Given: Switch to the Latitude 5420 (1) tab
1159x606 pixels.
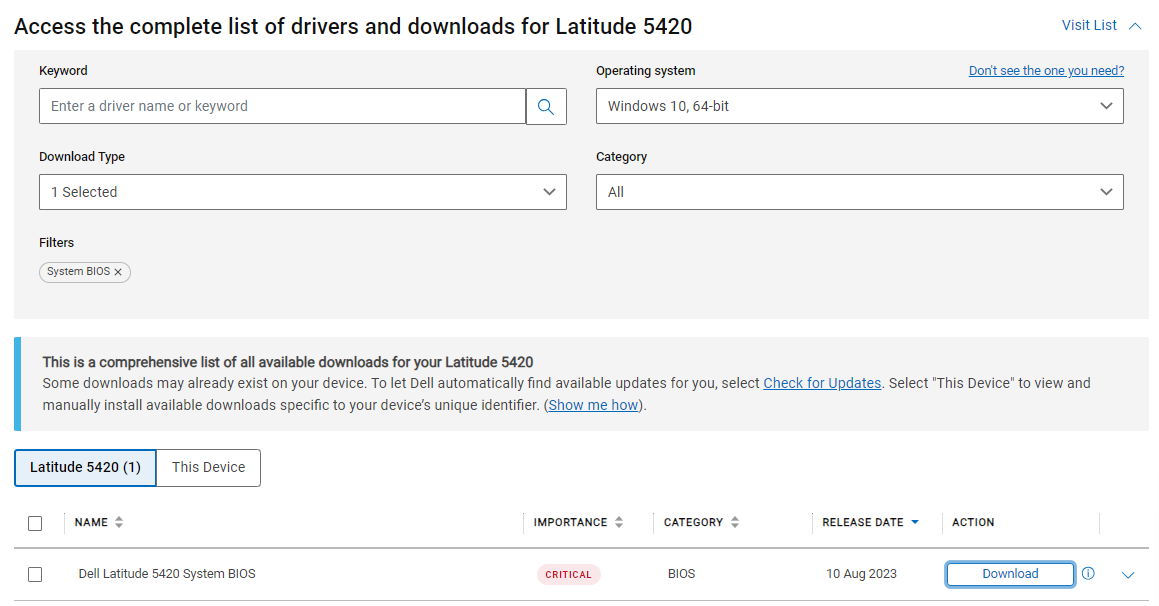Looking at the screenshot, I should (85, 468).
